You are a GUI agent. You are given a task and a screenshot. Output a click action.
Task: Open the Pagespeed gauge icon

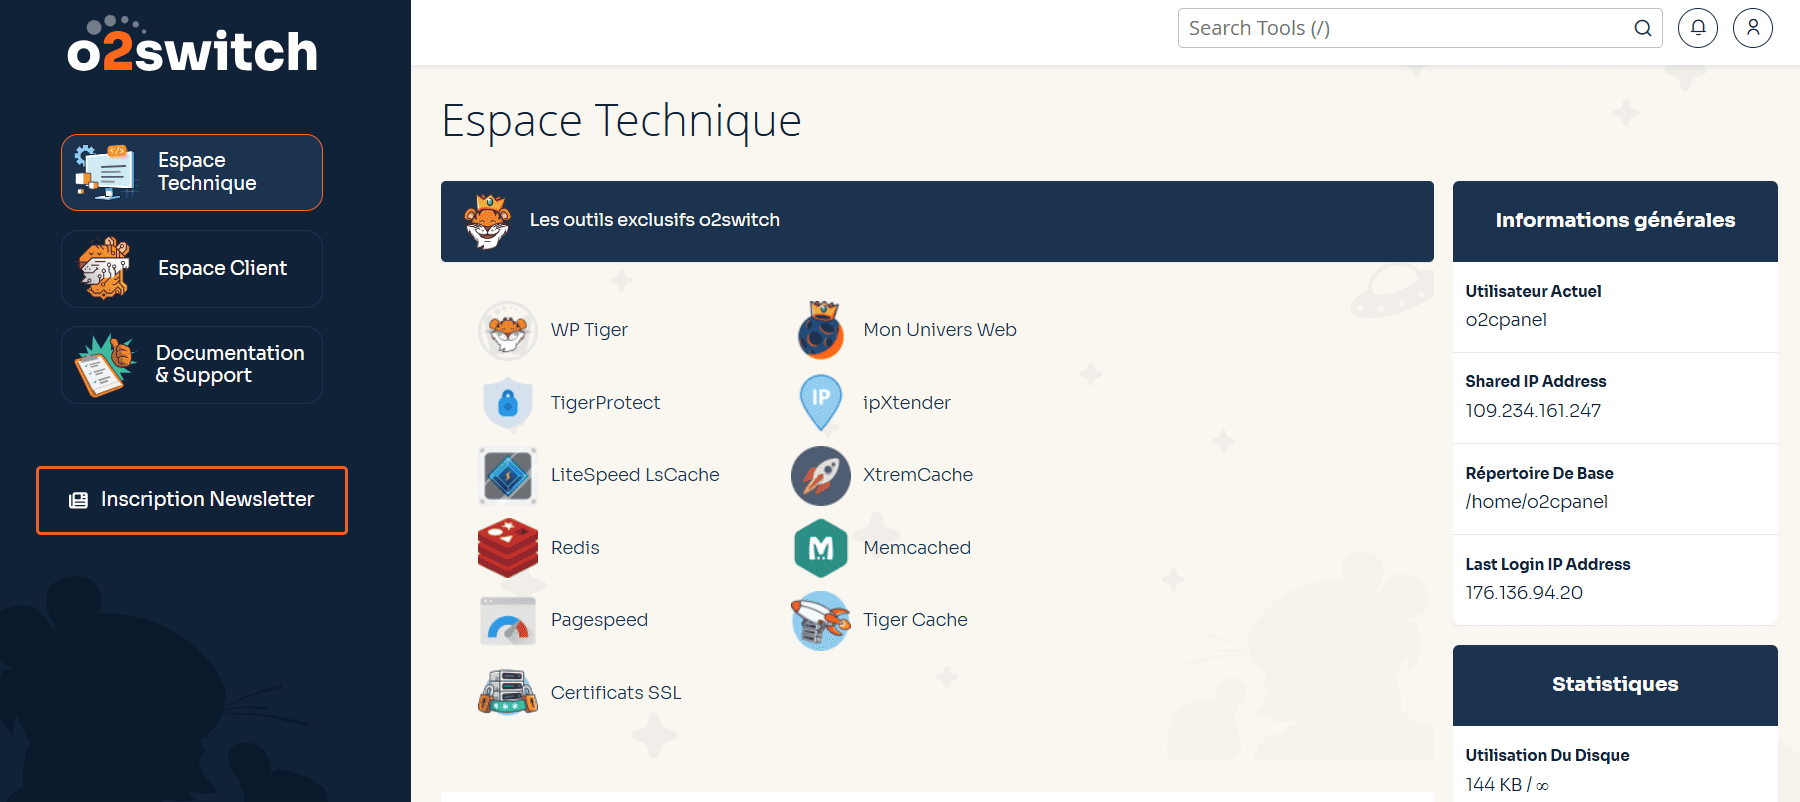coord(508,620)
